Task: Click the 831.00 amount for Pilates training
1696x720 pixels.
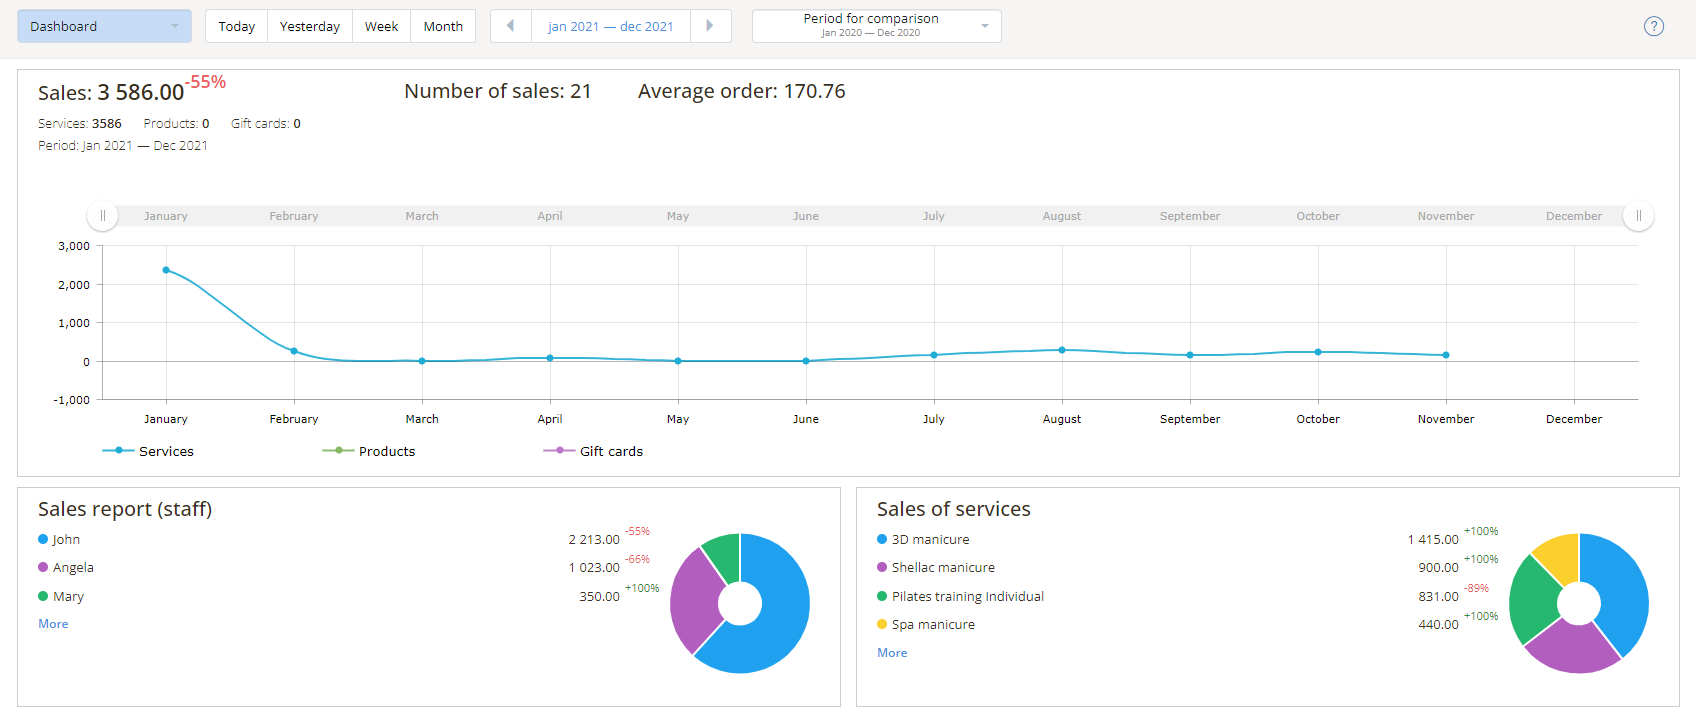Action: (x=1438, y=596)
